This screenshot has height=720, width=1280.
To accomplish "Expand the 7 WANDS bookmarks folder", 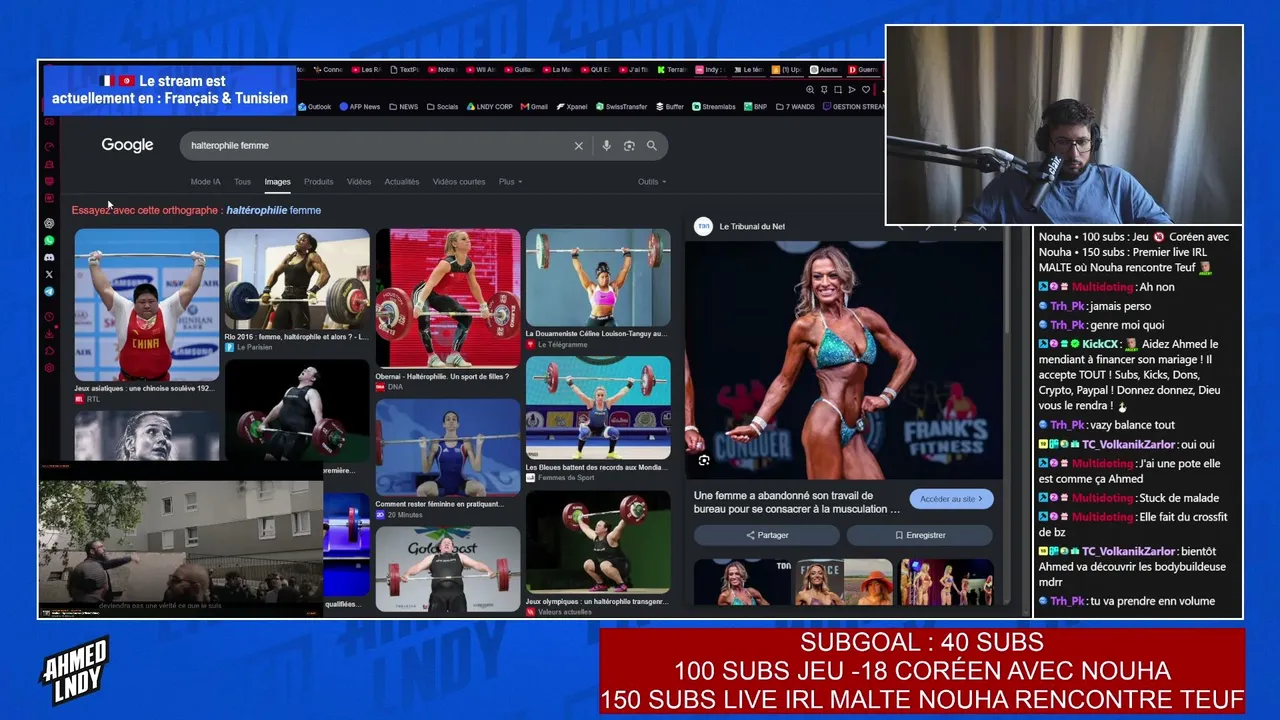I will [x=795, y=107].
